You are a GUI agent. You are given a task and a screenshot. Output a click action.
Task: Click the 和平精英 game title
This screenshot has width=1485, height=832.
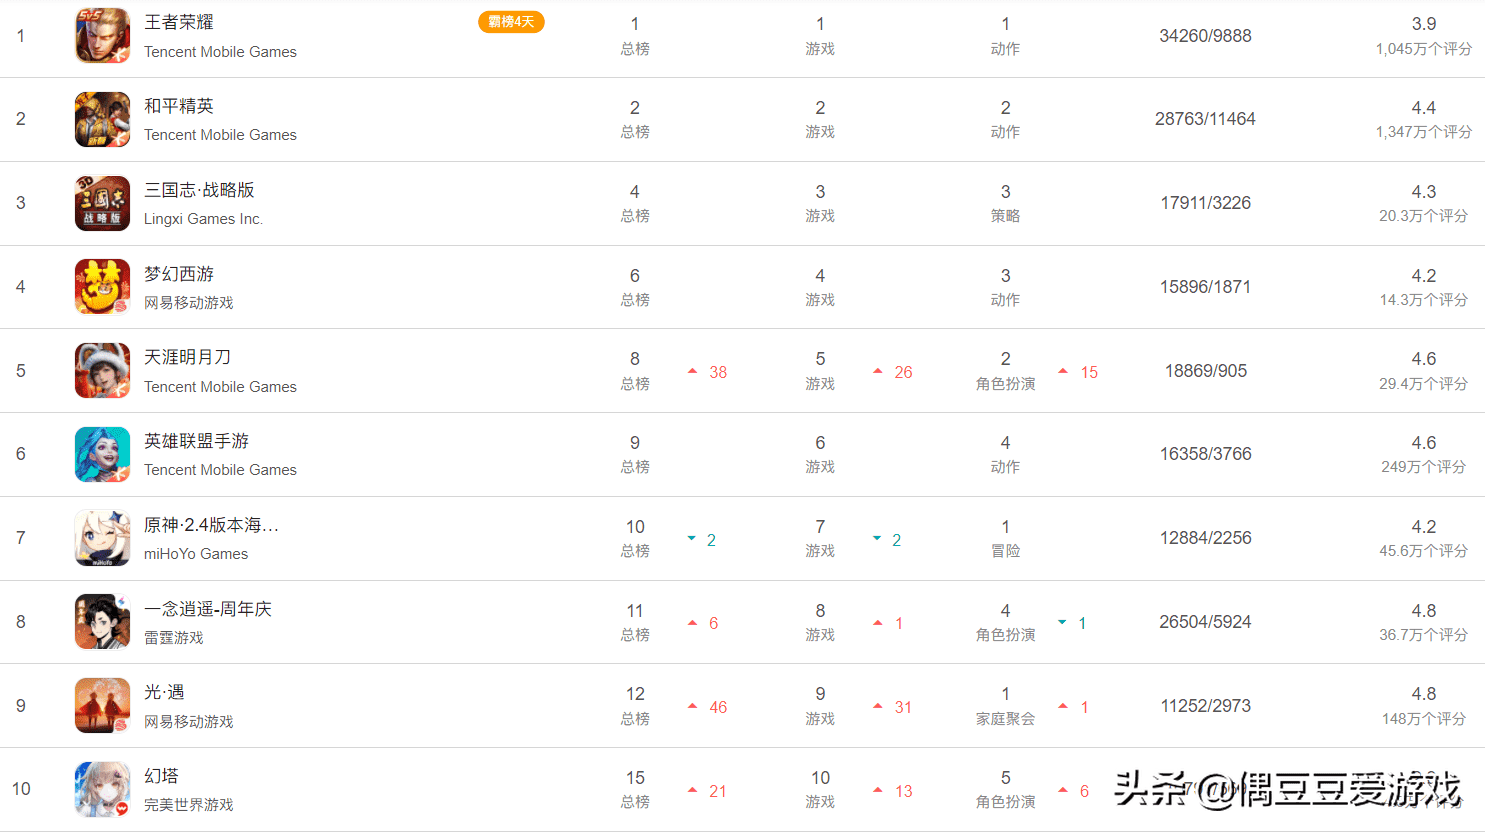tap(179, 106)
